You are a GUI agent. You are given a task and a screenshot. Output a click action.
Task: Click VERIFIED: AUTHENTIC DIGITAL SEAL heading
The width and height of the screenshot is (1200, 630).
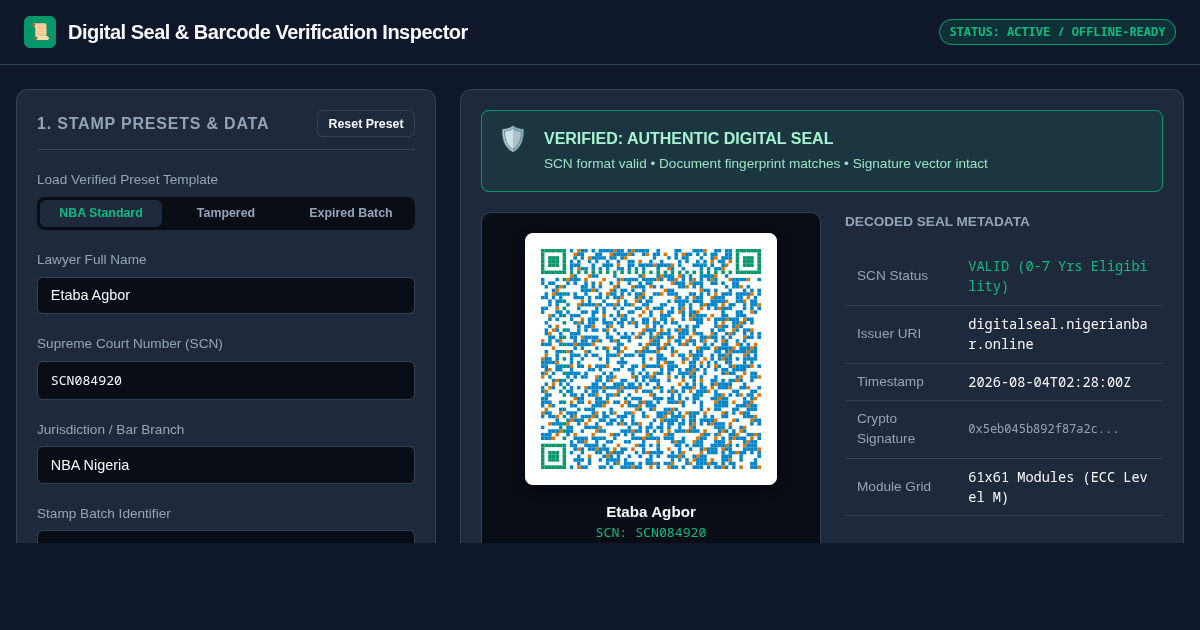tap(688, 139)
